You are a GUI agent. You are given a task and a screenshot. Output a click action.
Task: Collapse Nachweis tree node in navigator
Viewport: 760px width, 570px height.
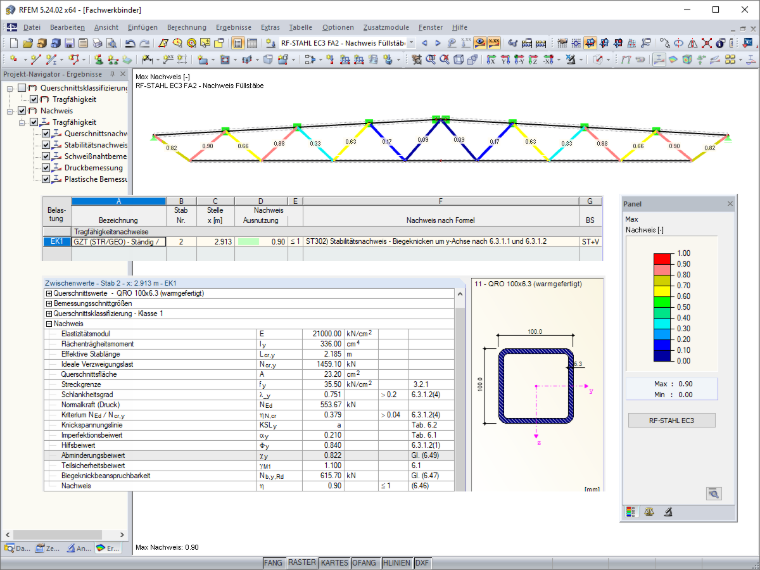[x=10, y=111]
